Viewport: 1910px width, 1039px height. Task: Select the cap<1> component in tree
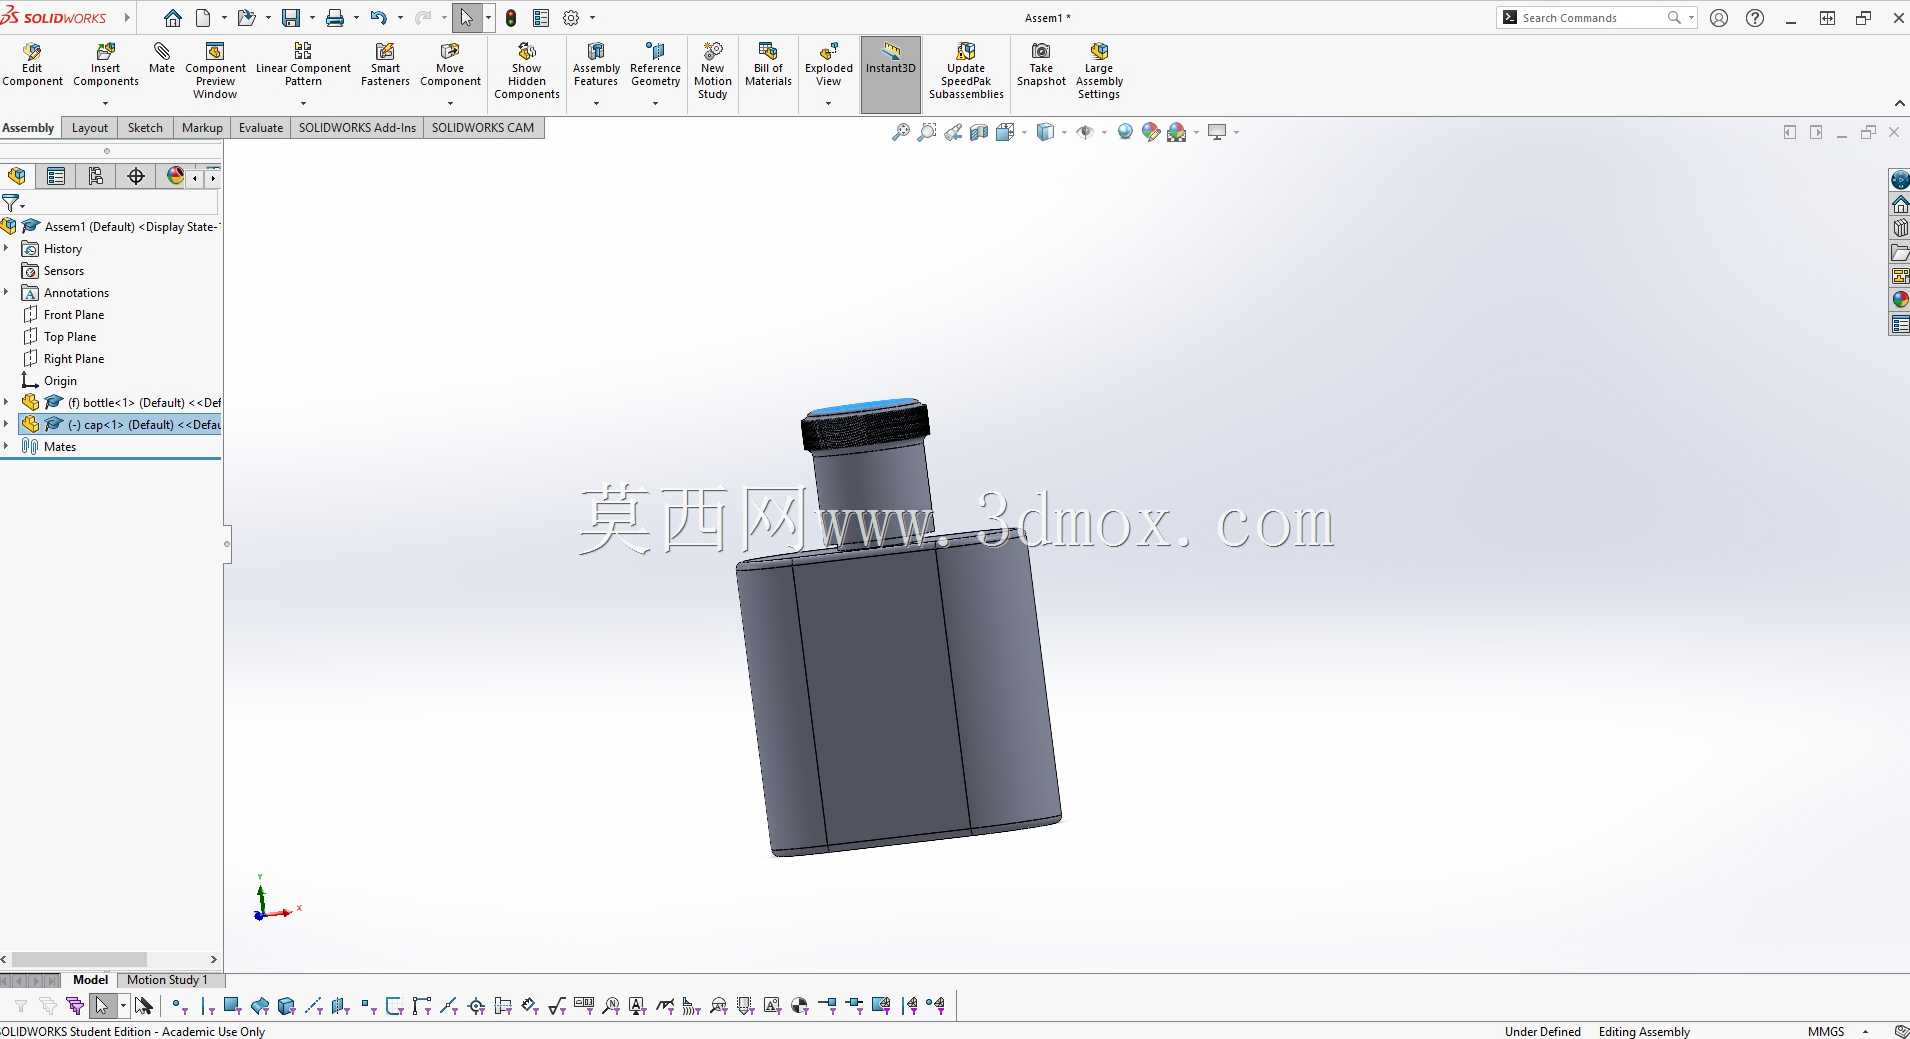click(119, 425)
